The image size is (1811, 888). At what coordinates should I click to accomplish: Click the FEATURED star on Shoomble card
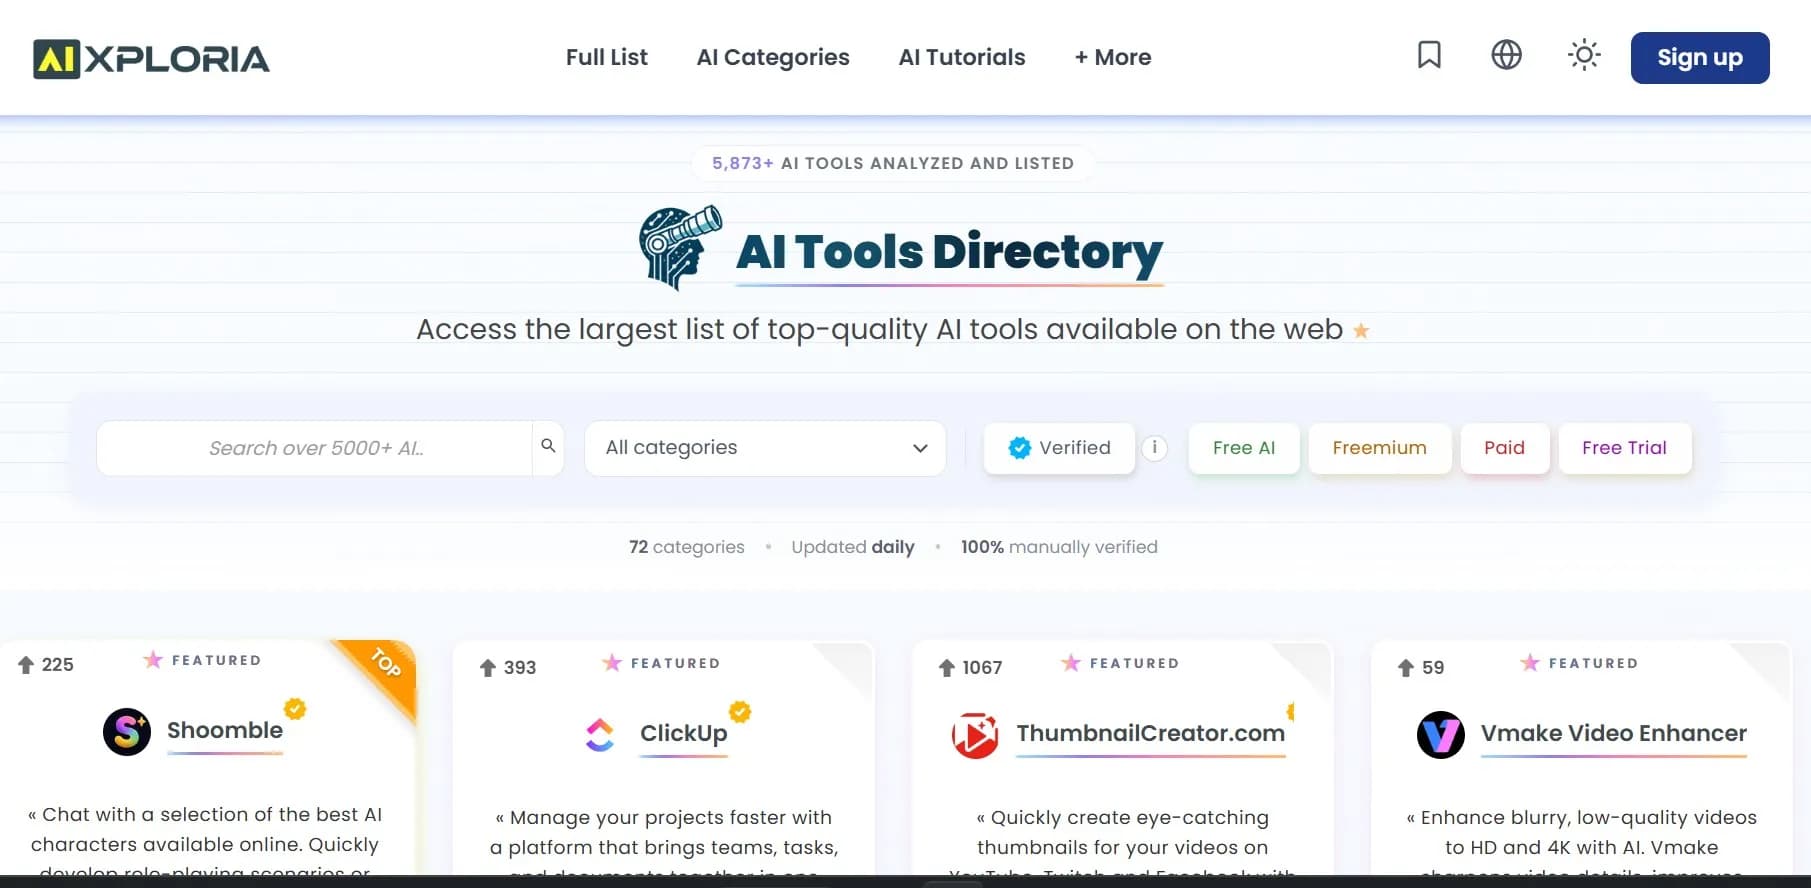point(153,660)
